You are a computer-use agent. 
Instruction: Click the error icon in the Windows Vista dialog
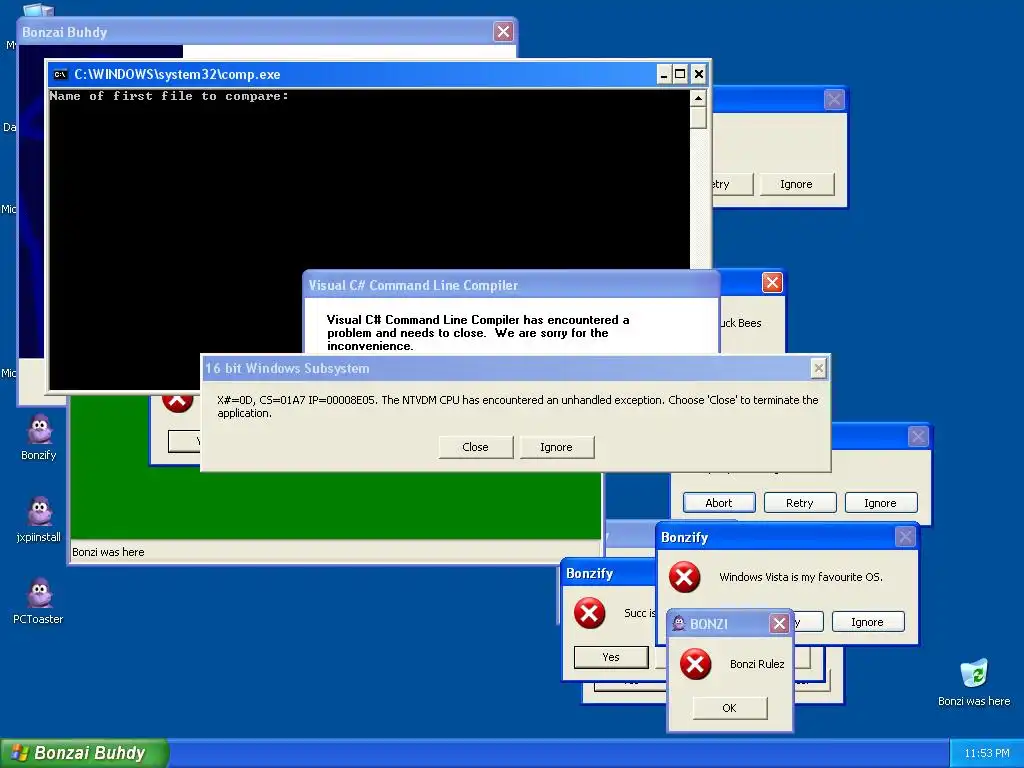tap(684, 577)
